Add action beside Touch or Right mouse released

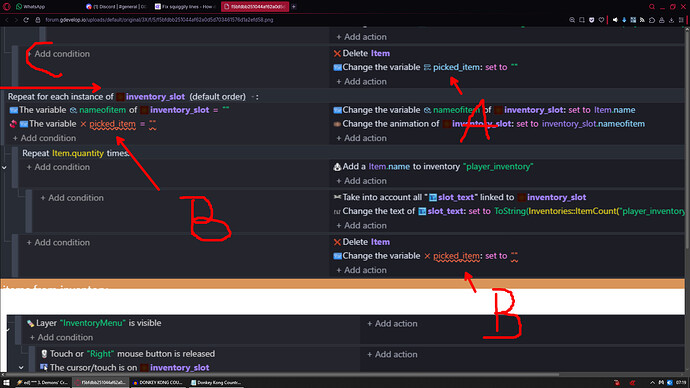point(392,355)
